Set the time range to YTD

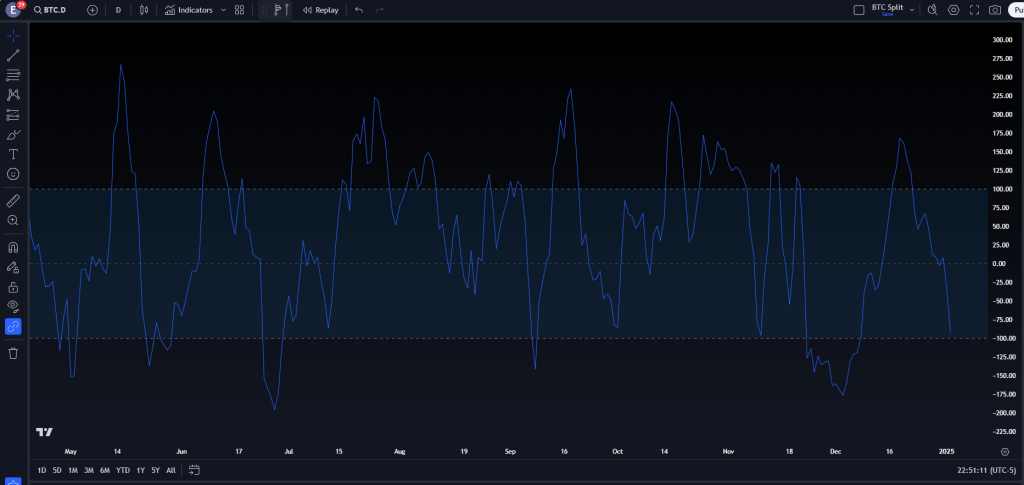(x=123, y=470)
